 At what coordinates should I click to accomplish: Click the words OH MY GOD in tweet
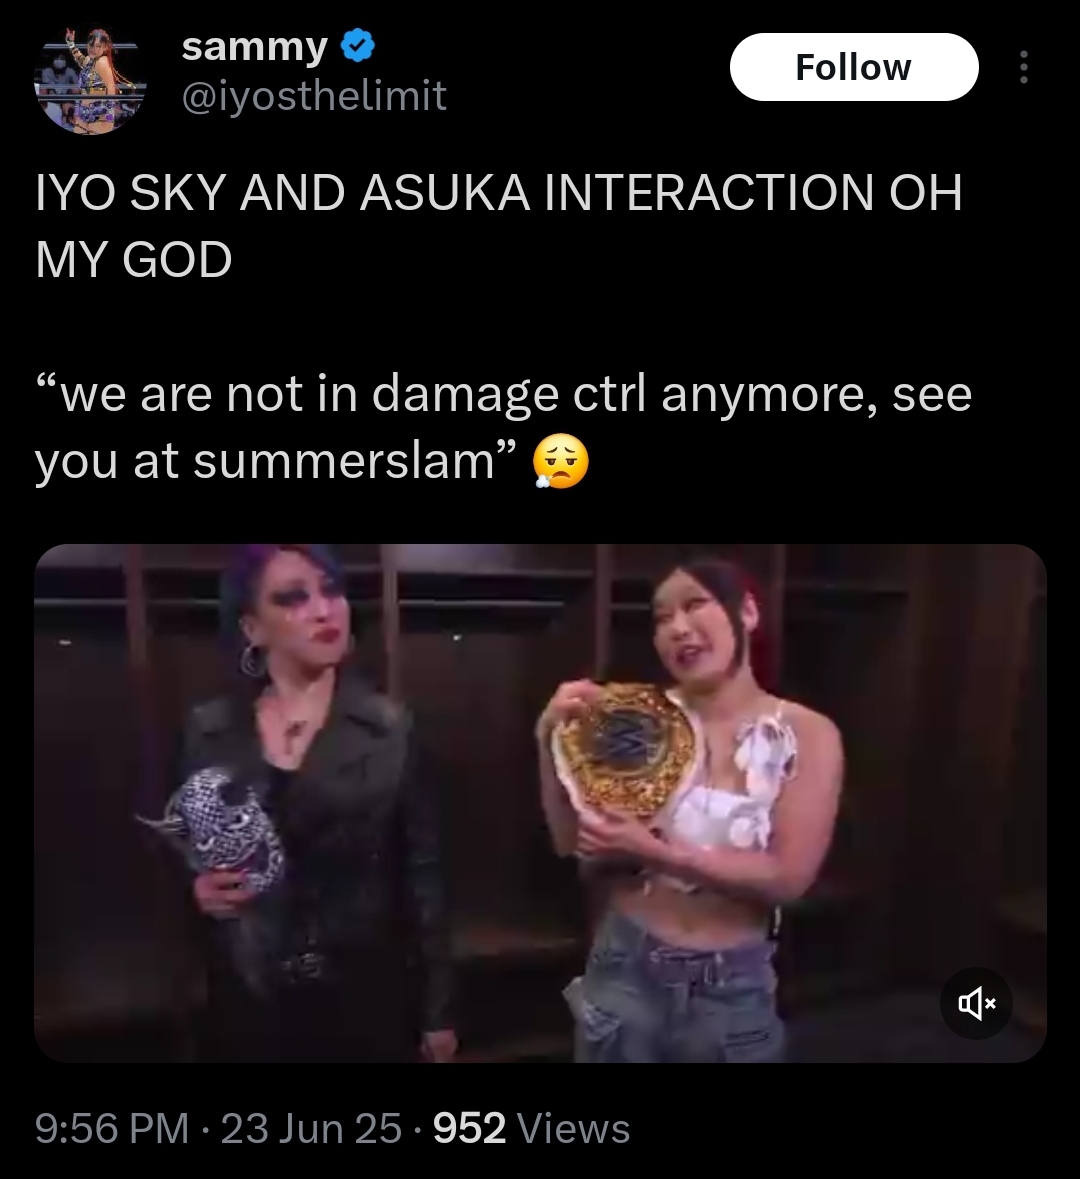133,259
